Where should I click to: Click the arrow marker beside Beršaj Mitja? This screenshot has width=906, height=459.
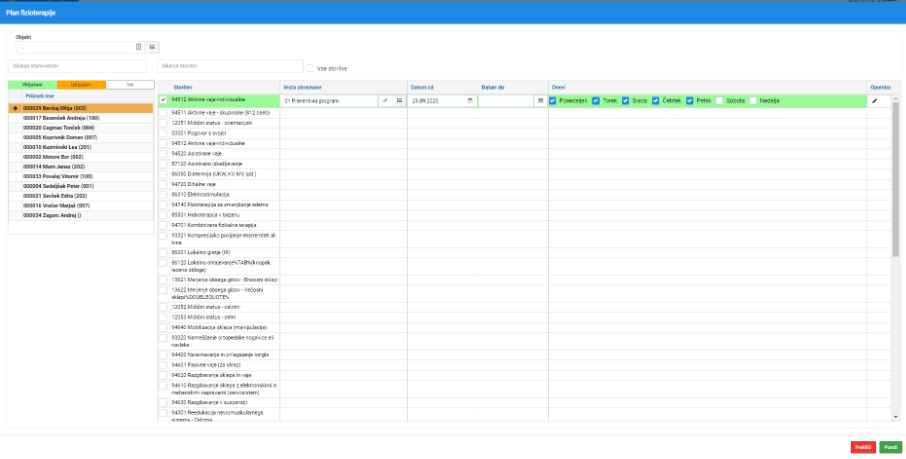16,108
